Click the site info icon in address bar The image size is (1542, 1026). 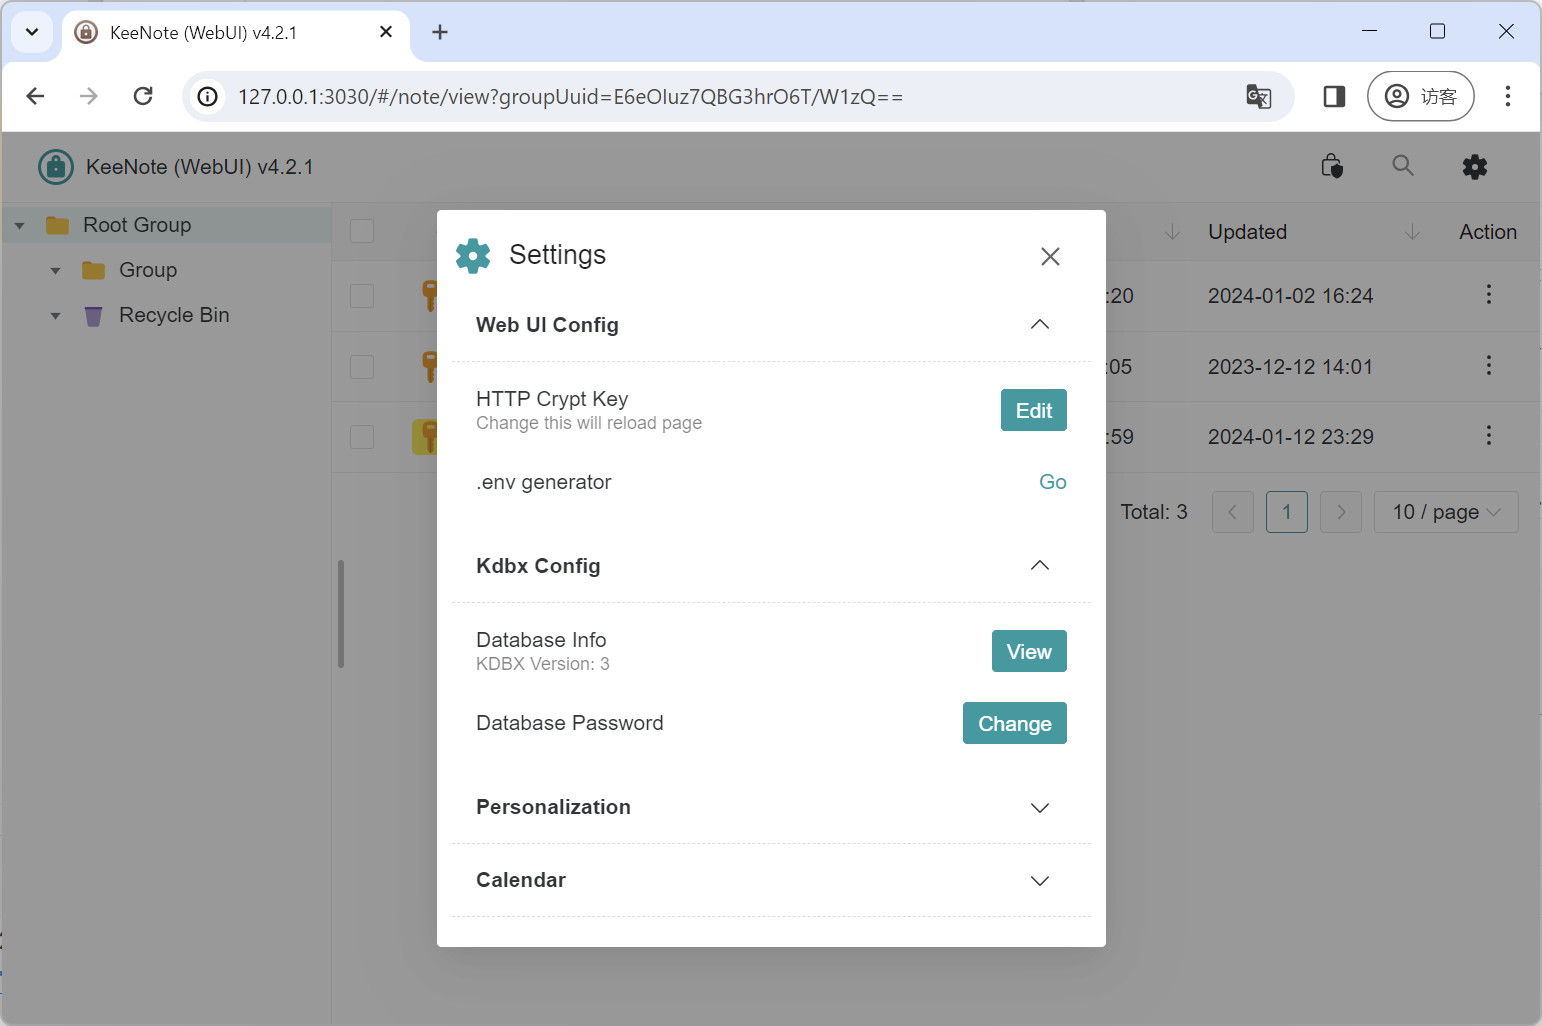[x=207, y=97]
